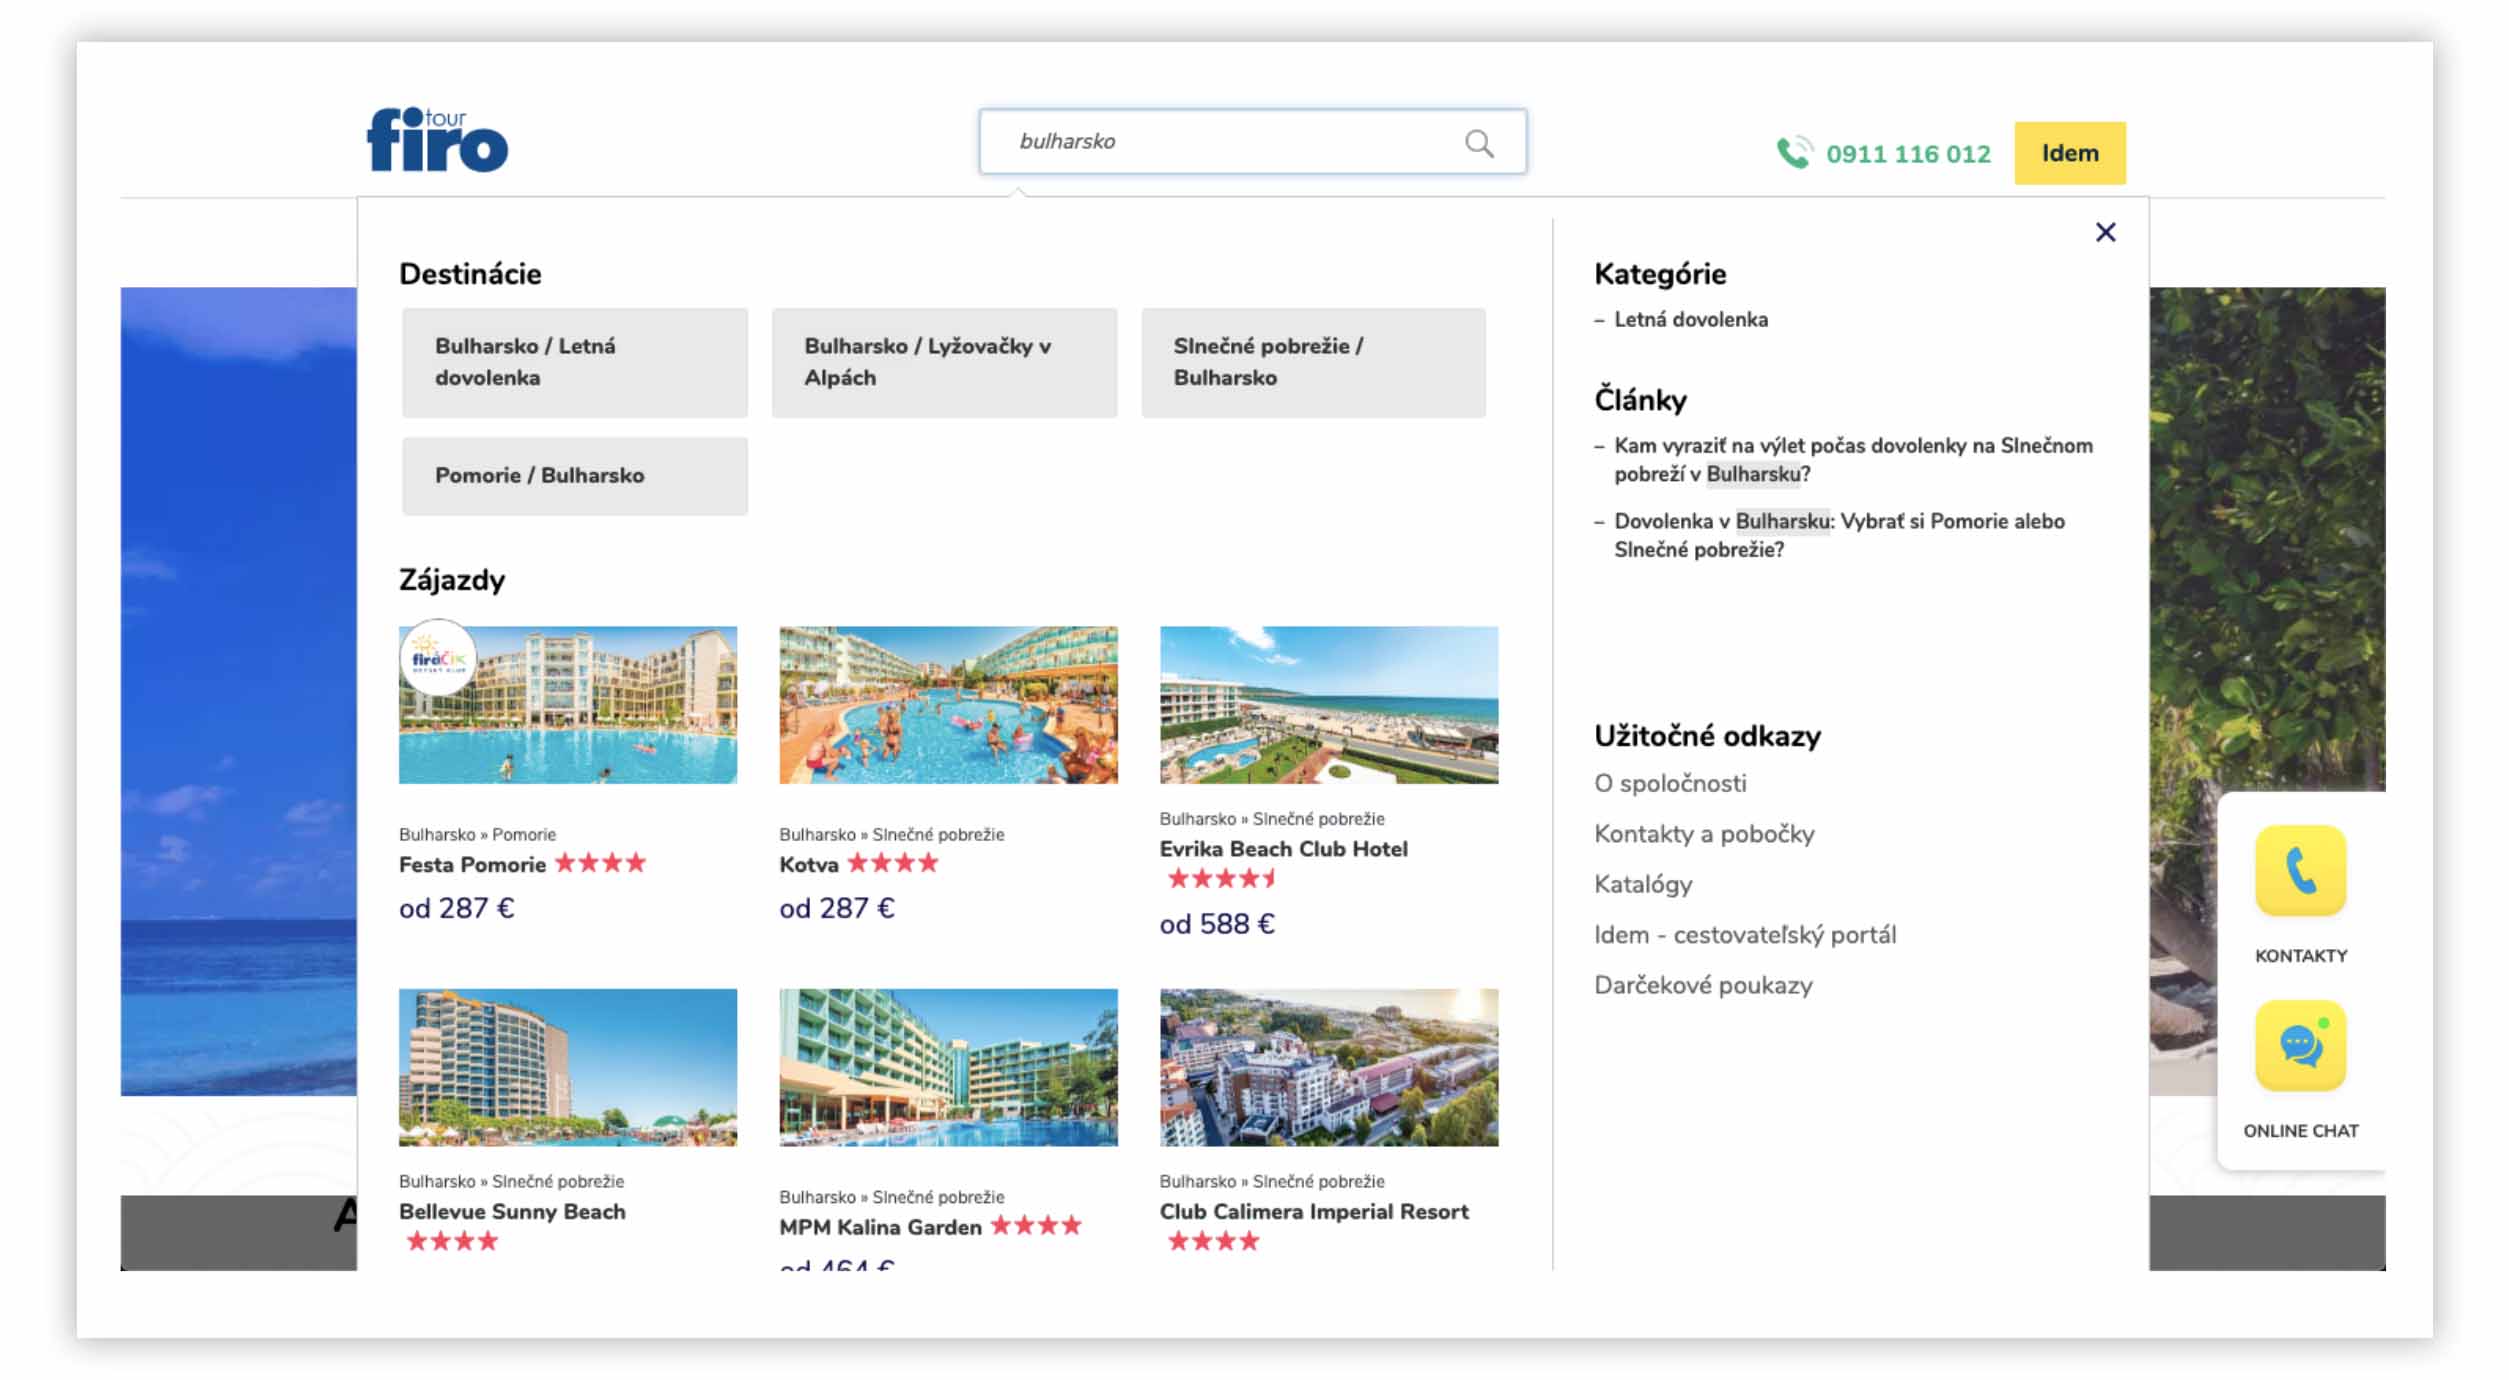2509x1380 pixels.
Task: Select Pomorie / Bulharsko destination
Action: 574,476
